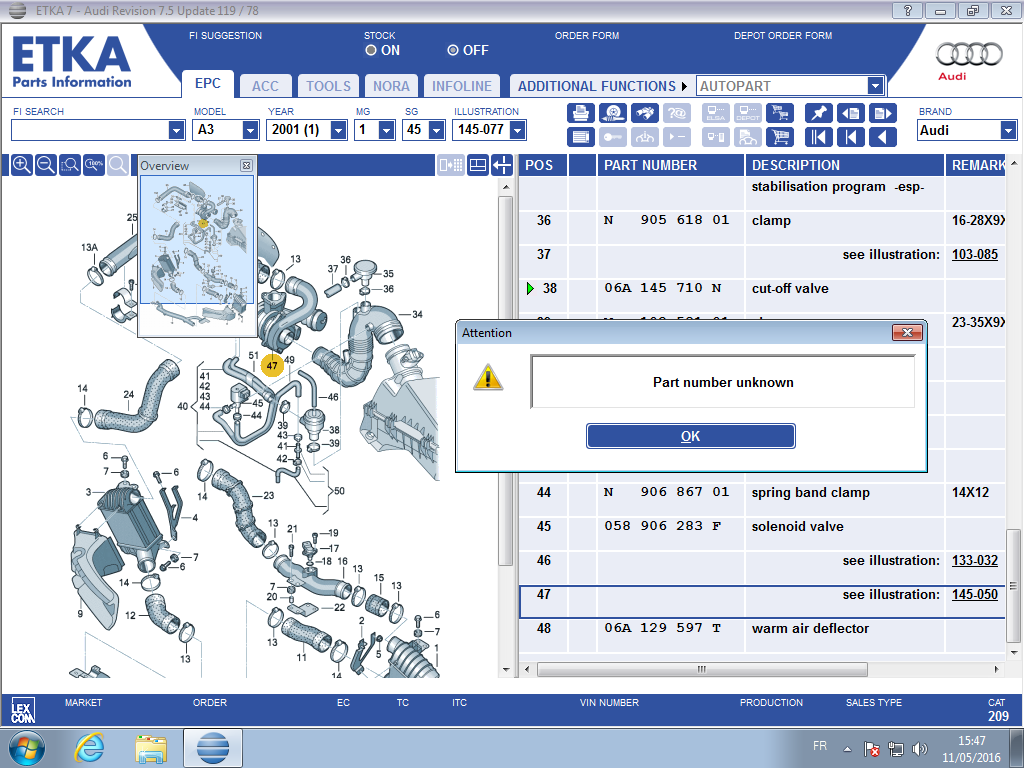Open the ILLUSTRATION dropdown 145-077

coord(517,130)
